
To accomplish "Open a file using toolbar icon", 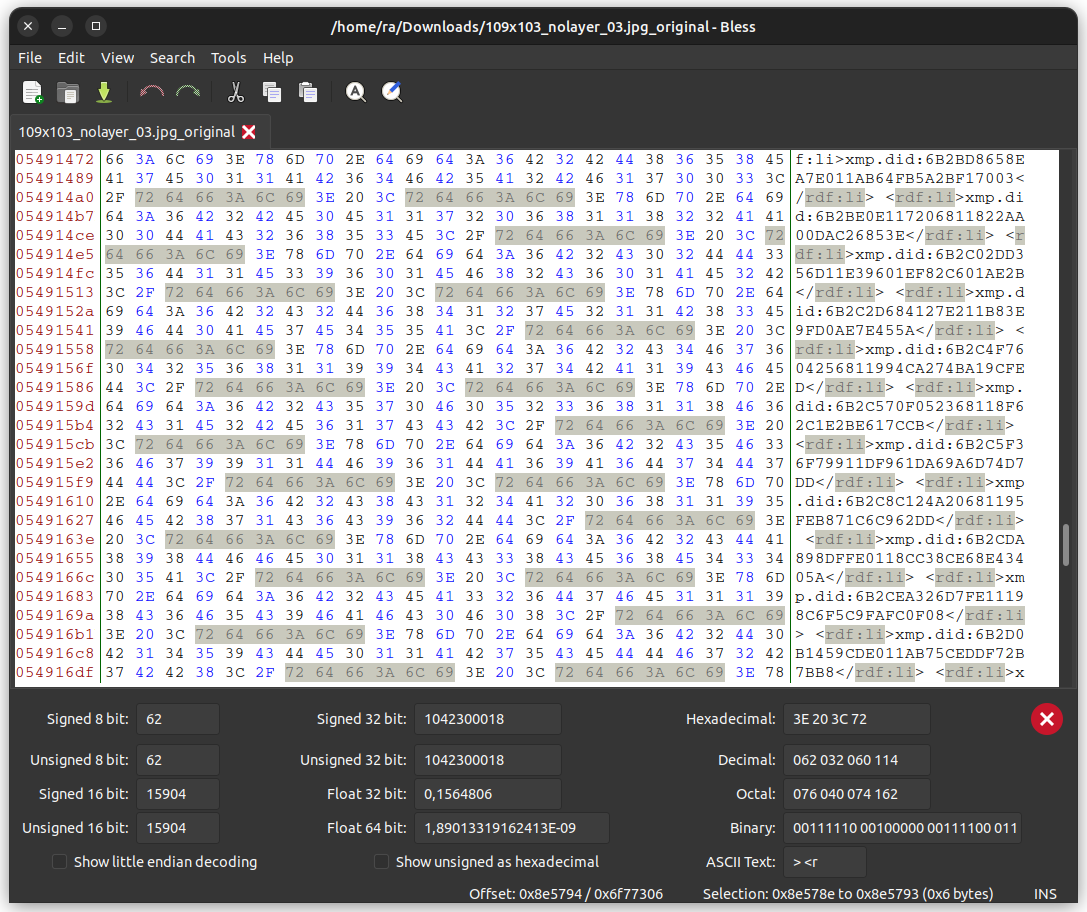I will coord(68,92).
